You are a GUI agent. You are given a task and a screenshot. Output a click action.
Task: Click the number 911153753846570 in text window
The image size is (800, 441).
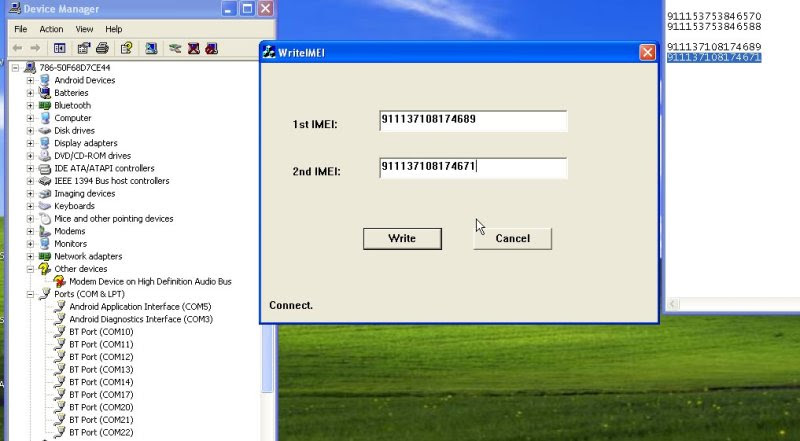714,16
